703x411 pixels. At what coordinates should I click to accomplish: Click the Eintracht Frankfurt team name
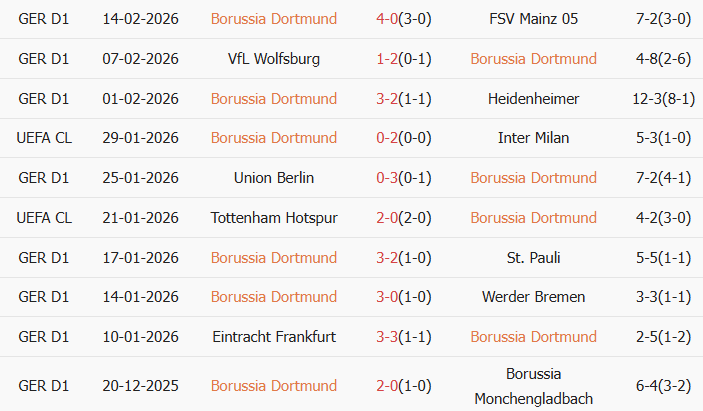274,337
